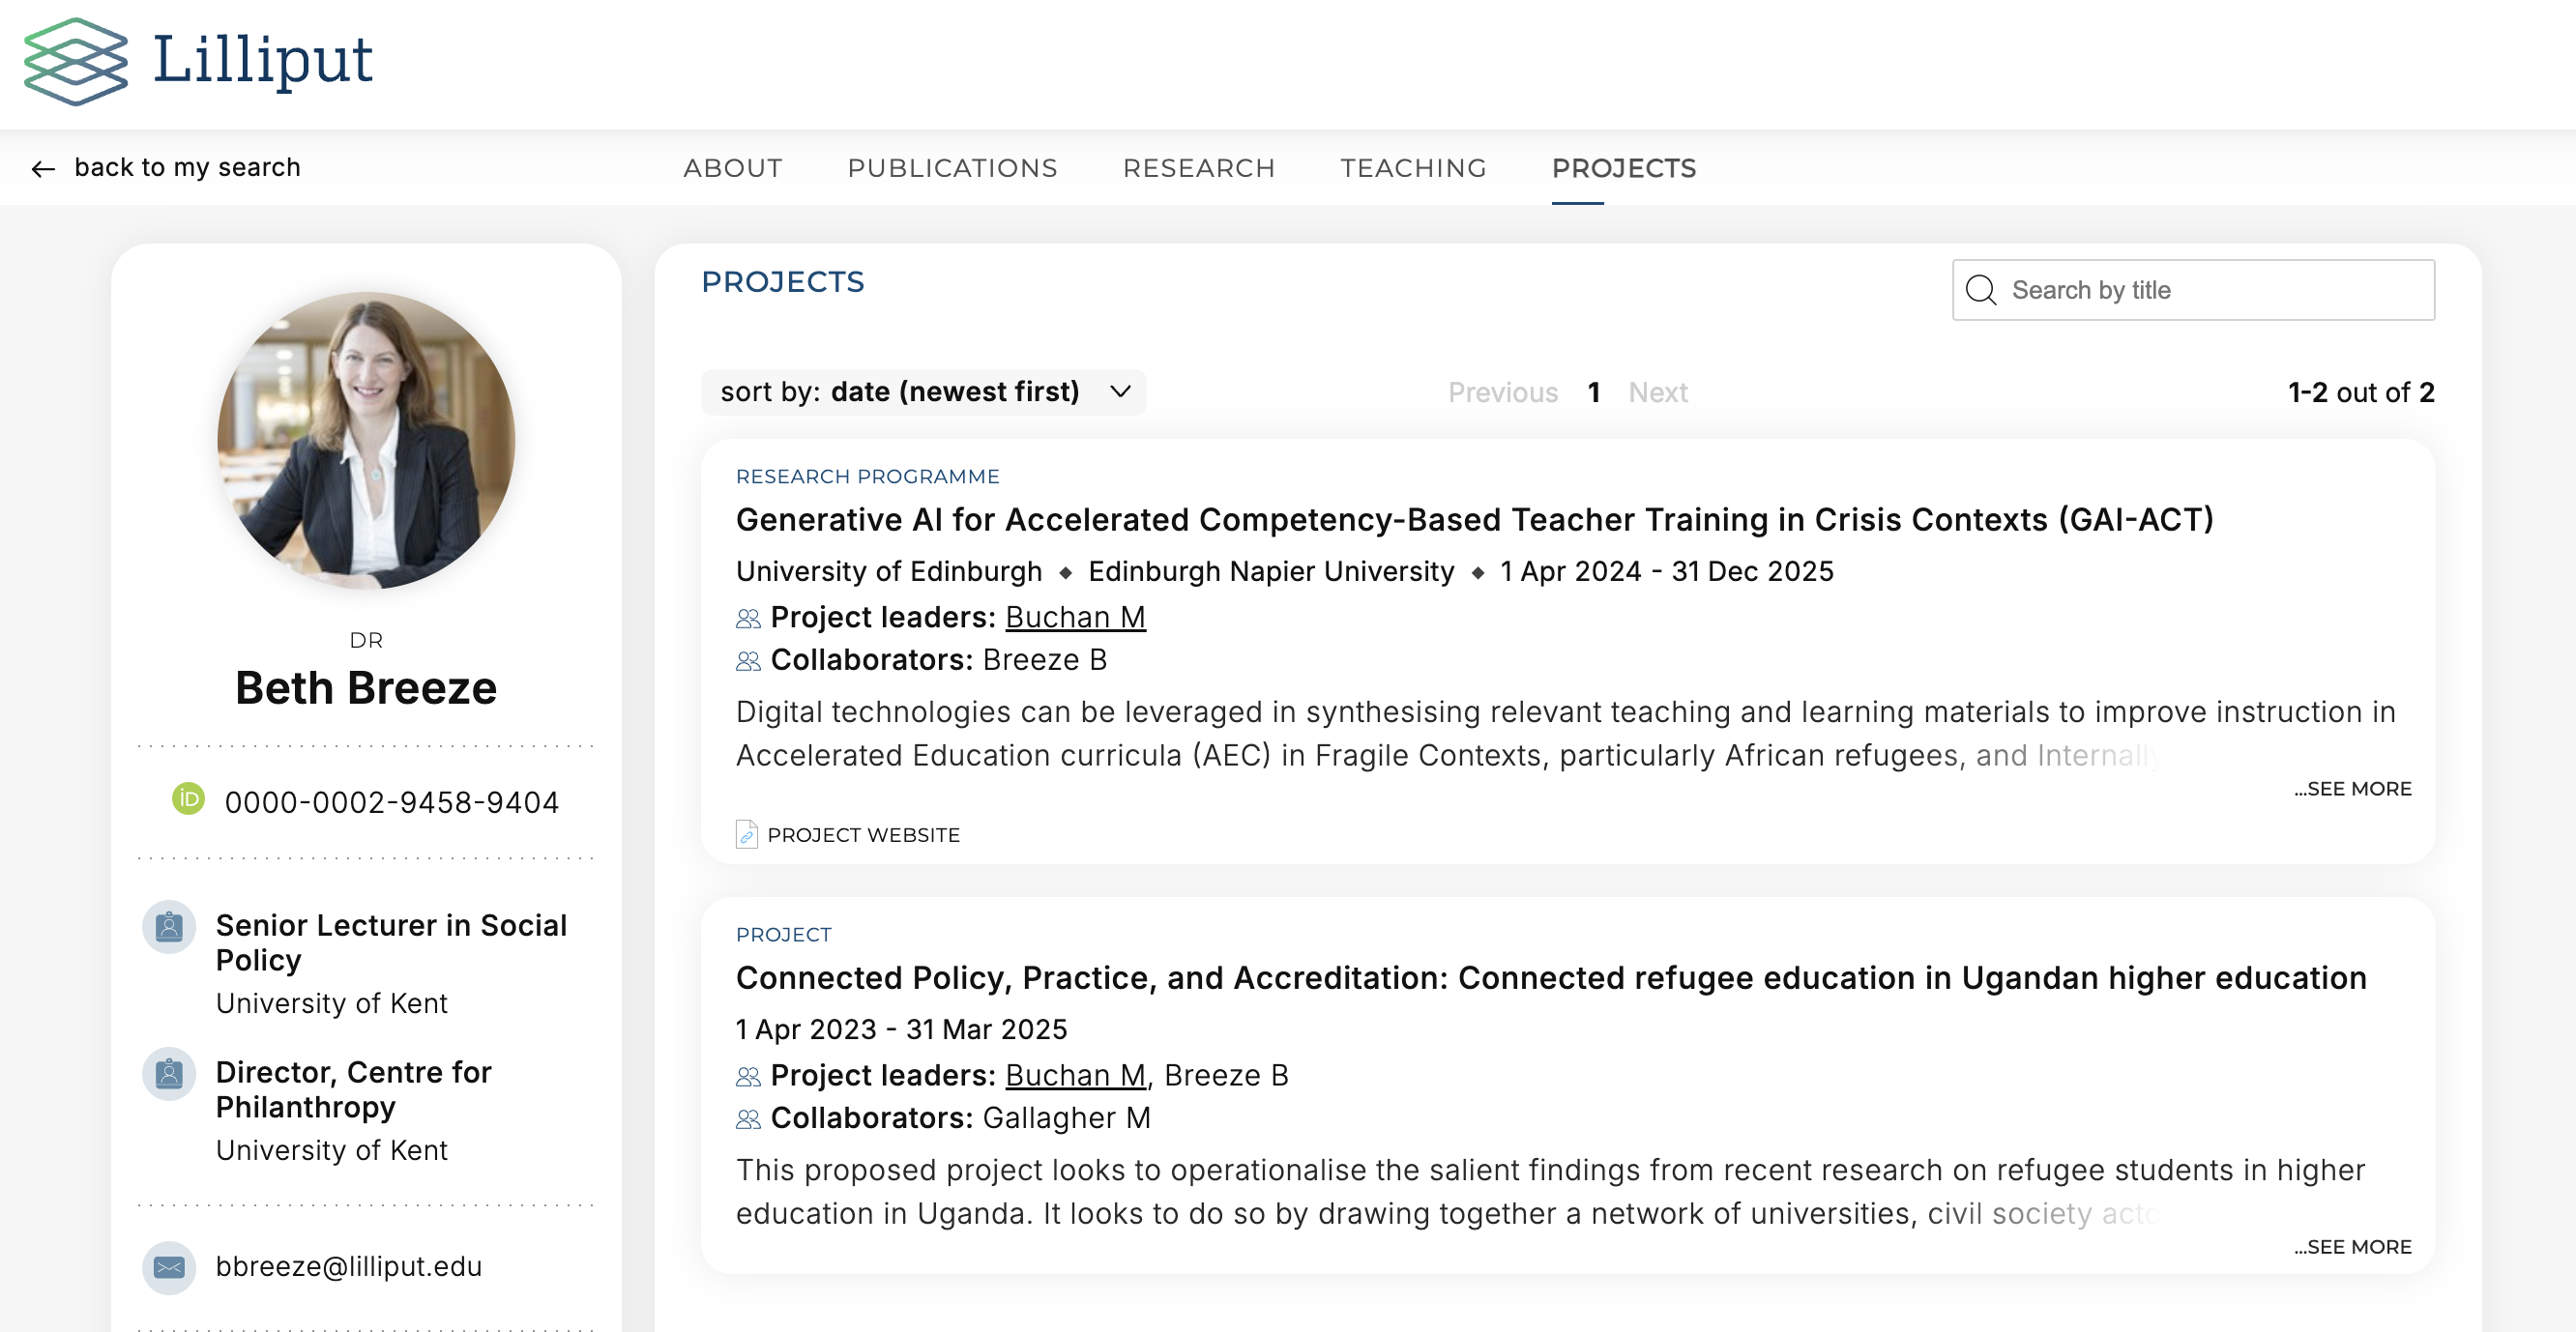Go to the About tab

click(733, 168)
